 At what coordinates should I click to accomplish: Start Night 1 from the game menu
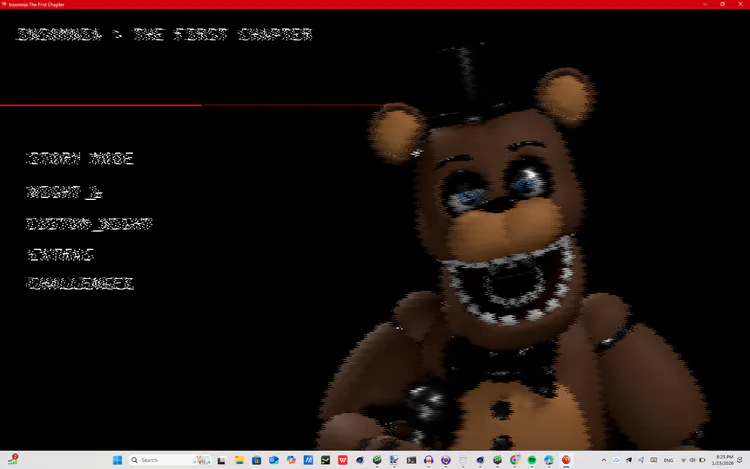pyautogui.click(x=64, y=192)
